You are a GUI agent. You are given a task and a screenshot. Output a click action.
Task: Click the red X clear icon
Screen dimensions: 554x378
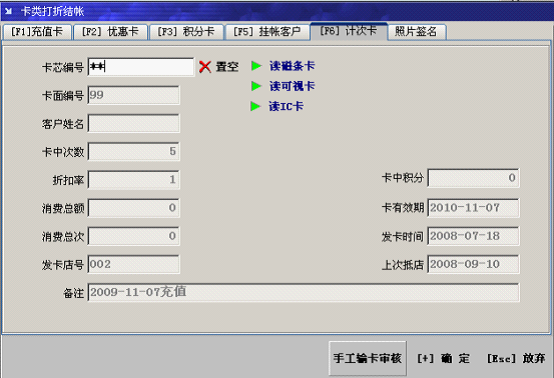205,66
